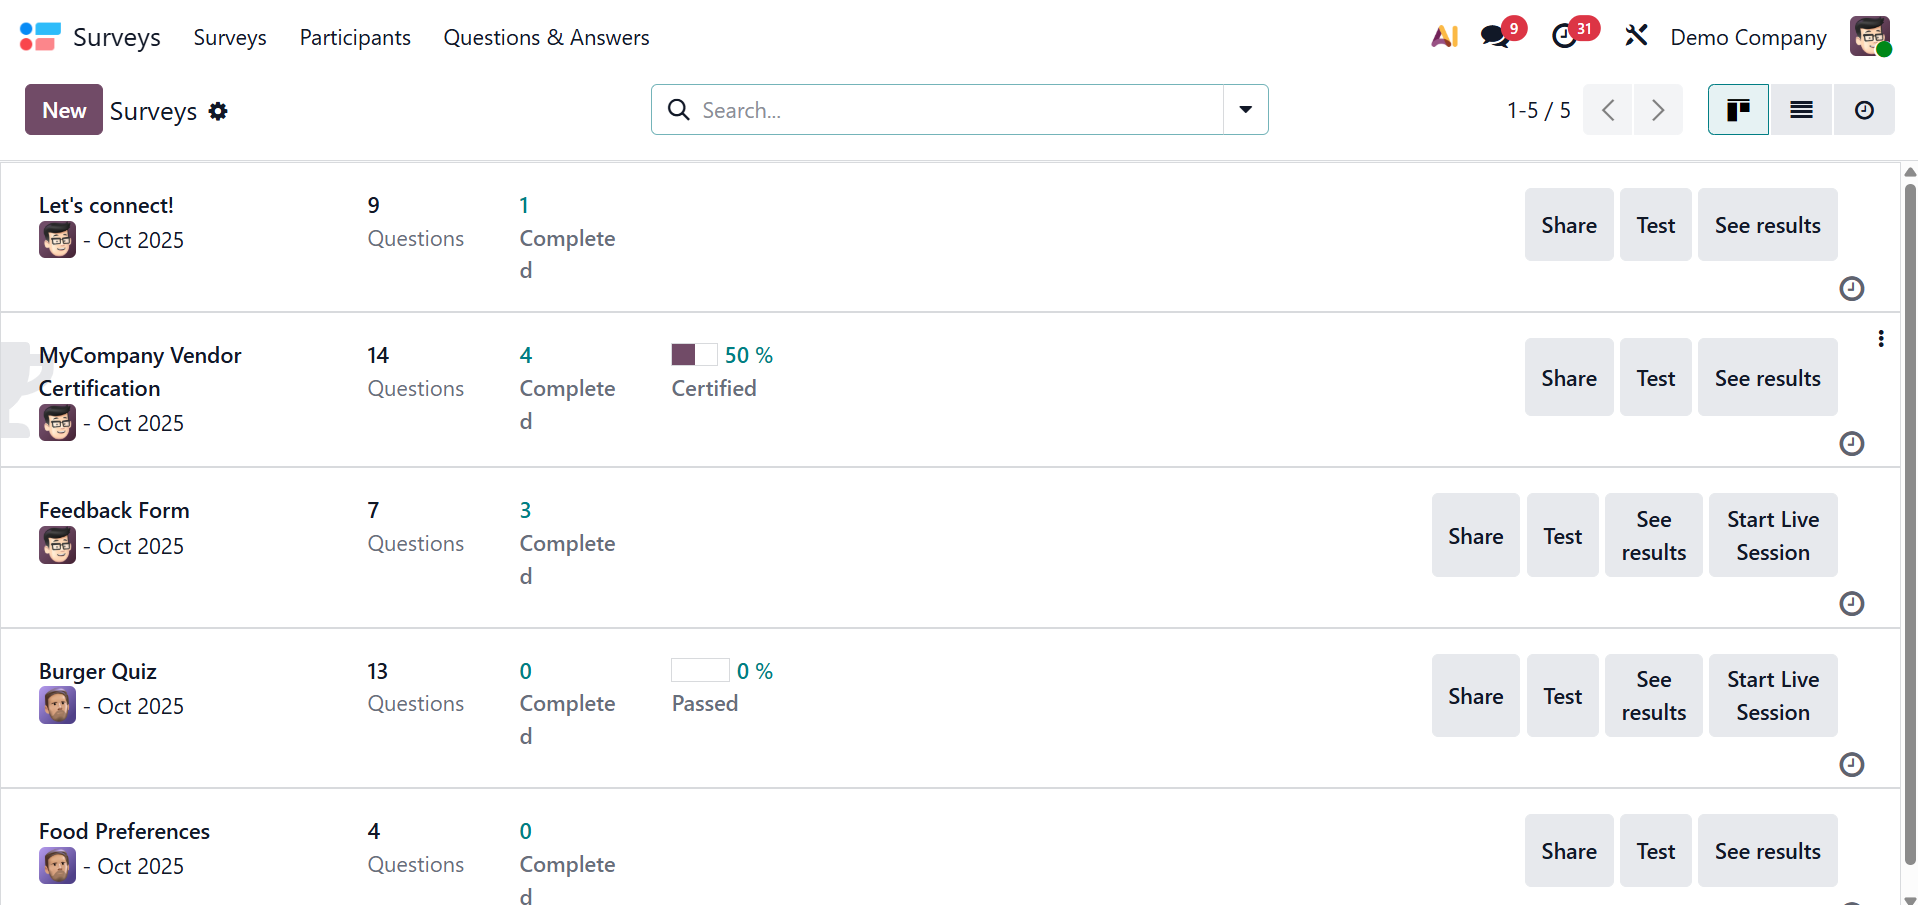Open the debug tools wrench icon

pyautogui.click(x=1636, y=36)
